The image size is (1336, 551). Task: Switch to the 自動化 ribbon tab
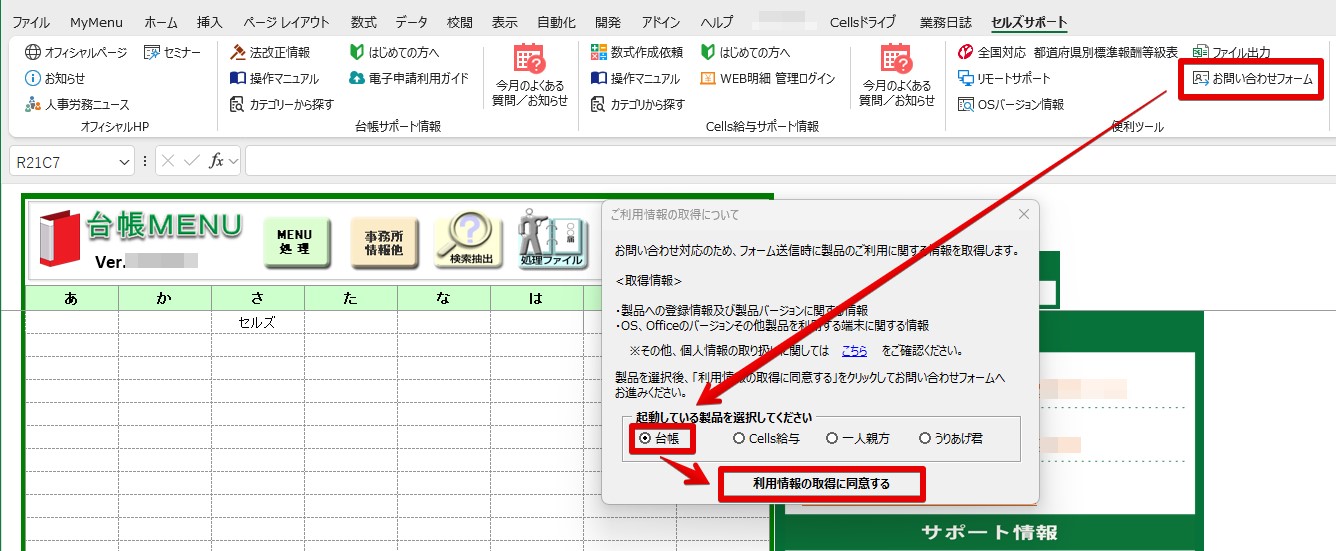coord(557,22)
